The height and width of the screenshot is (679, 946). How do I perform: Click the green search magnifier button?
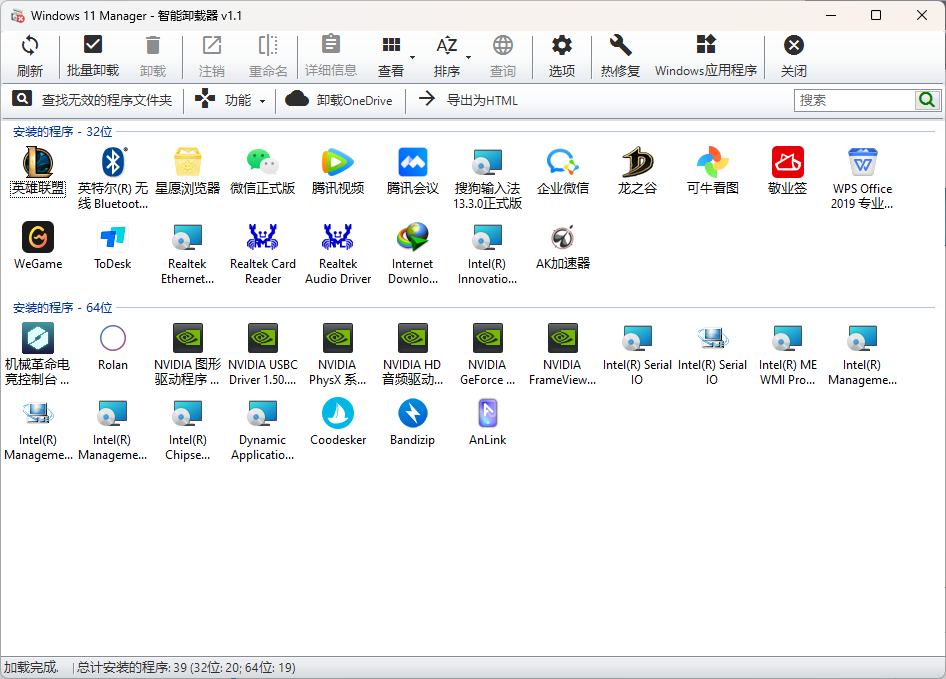pos(927,100)
